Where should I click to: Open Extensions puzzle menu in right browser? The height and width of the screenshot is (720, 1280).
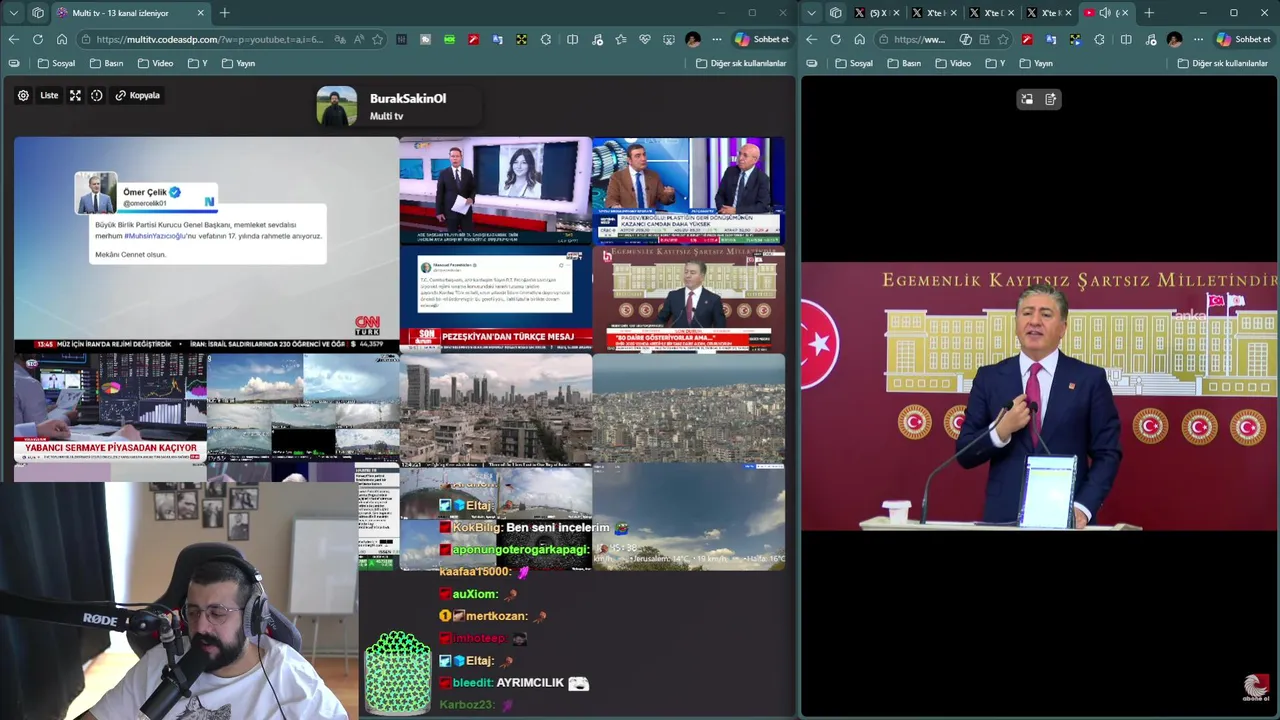(x=1099, y=39)
